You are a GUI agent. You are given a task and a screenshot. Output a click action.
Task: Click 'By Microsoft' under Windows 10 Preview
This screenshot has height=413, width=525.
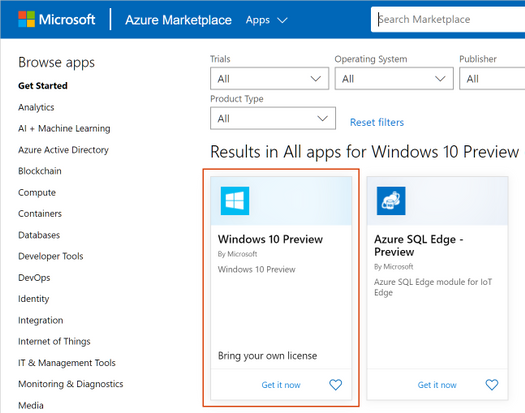pyautogui.click(x=237, y=254)
